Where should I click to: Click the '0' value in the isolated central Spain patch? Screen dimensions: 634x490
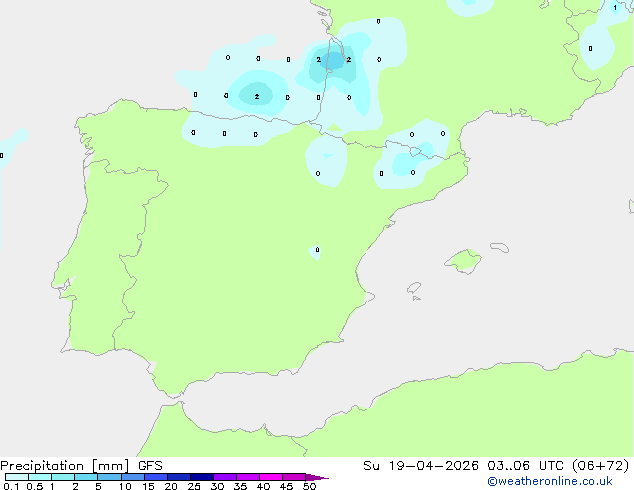pyautogui.click(x=317, y=250)
